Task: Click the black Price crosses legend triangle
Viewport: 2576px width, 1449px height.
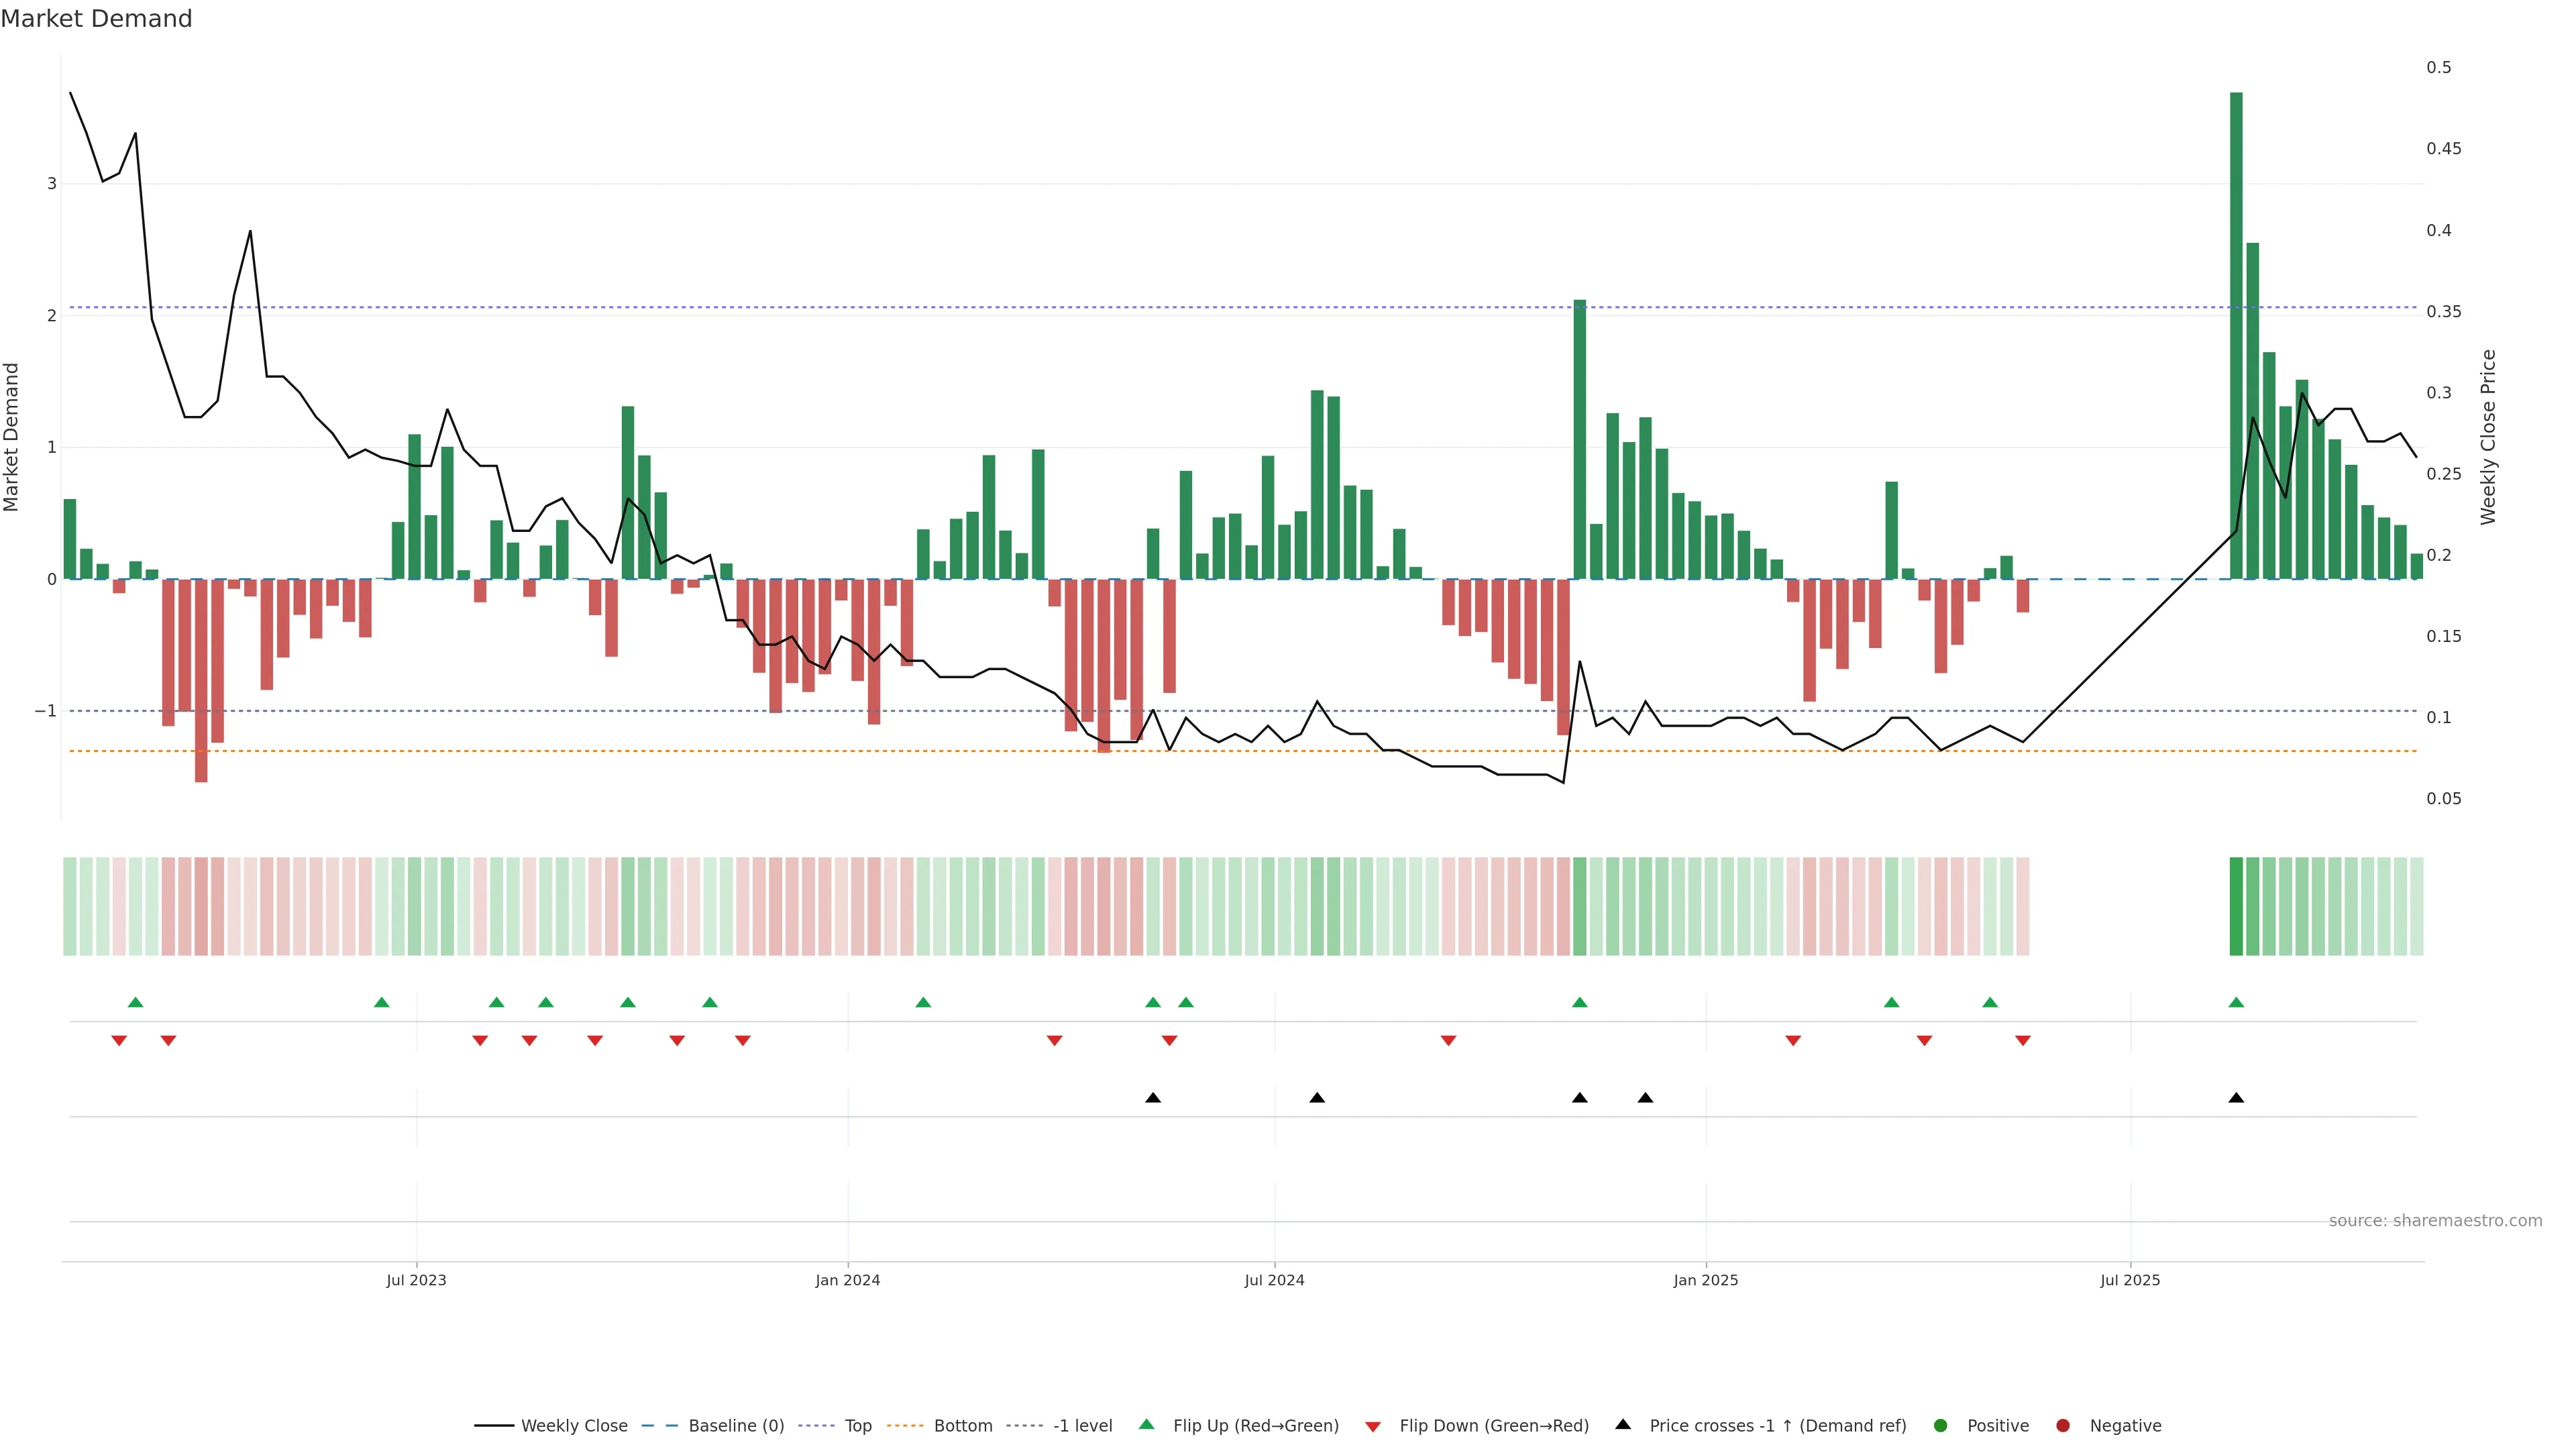Action: tap(1622, 1424)
